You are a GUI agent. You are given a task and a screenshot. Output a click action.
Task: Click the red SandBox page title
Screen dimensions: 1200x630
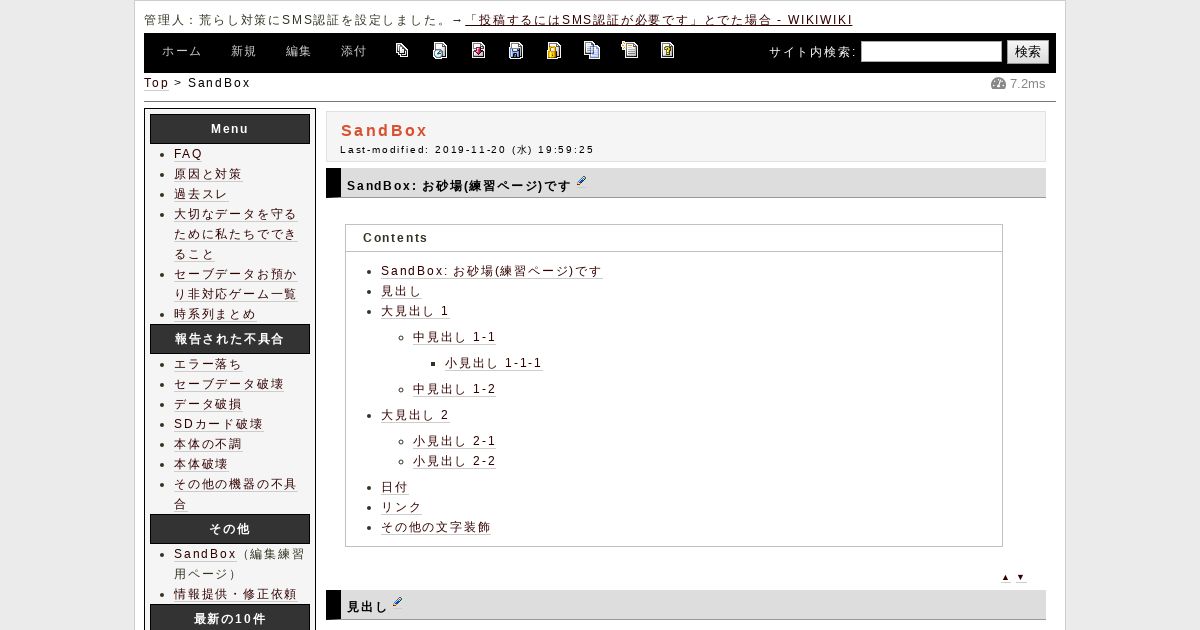pyautogui.click(x=384, y=130)
